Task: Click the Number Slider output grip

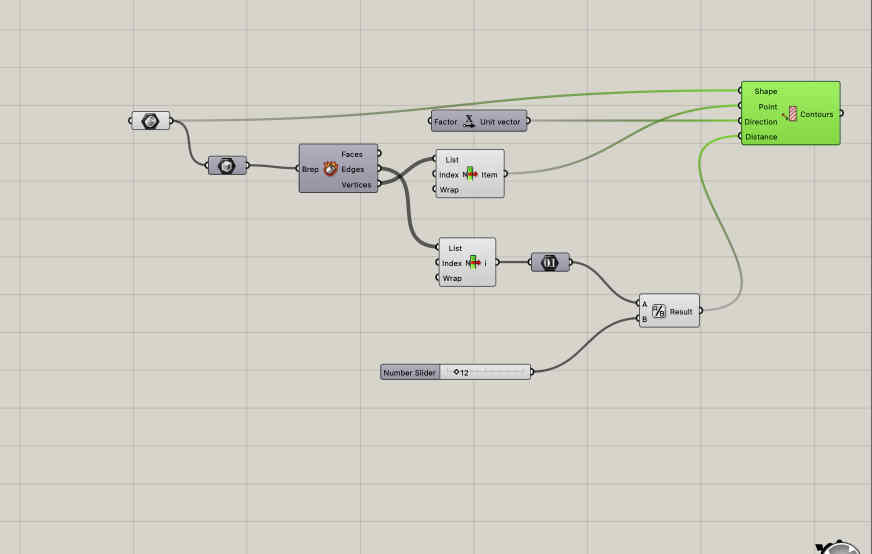Action: click(532, 372)
